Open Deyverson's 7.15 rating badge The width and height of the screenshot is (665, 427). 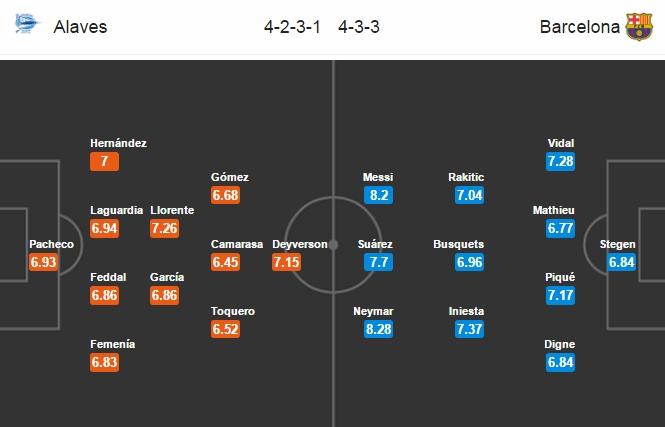click(x=288, y=263)
